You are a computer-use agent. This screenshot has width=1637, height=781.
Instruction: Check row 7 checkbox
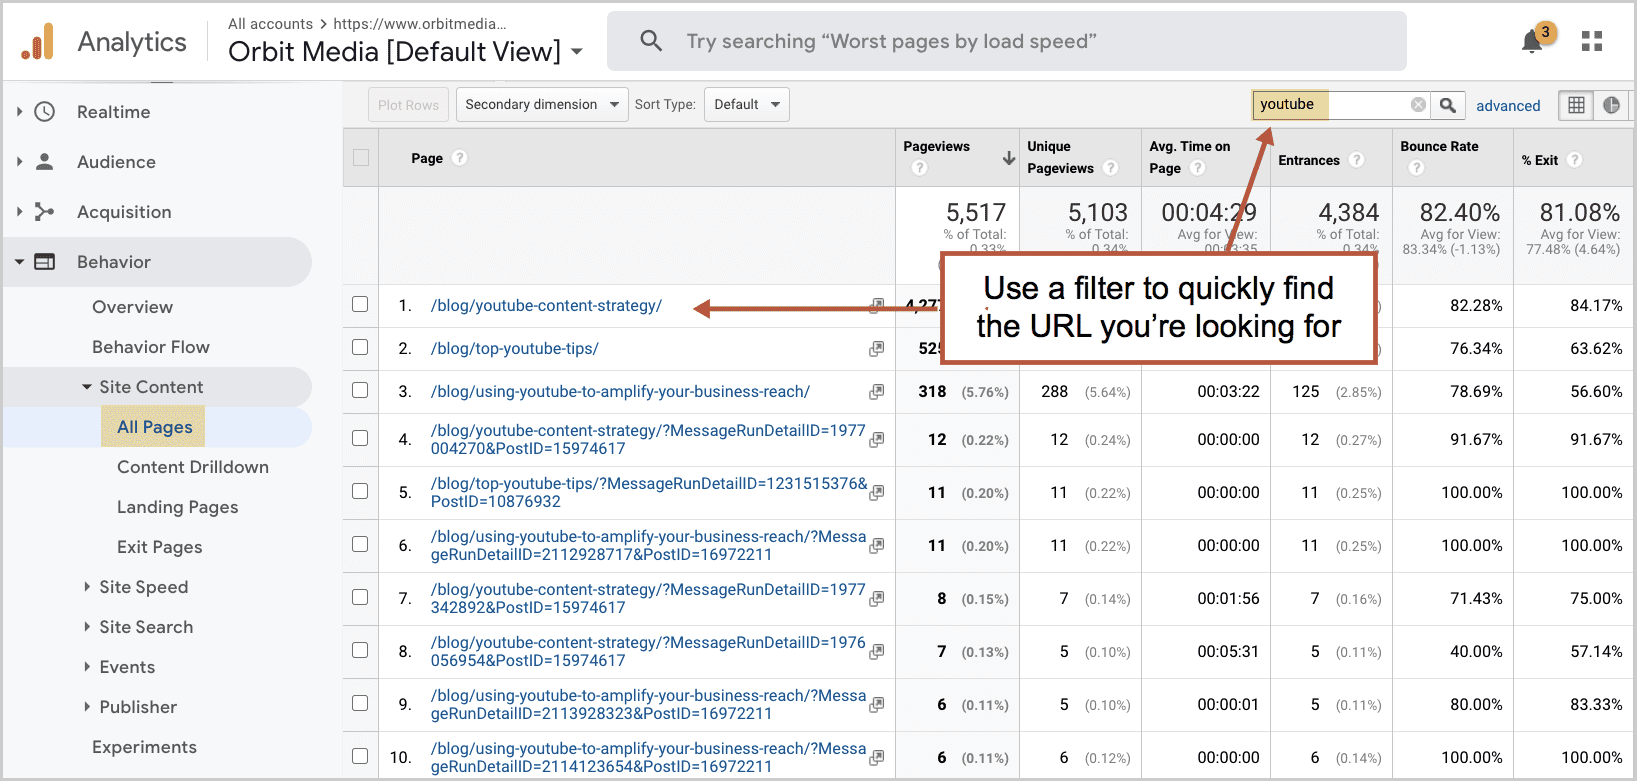coord(360,597)
